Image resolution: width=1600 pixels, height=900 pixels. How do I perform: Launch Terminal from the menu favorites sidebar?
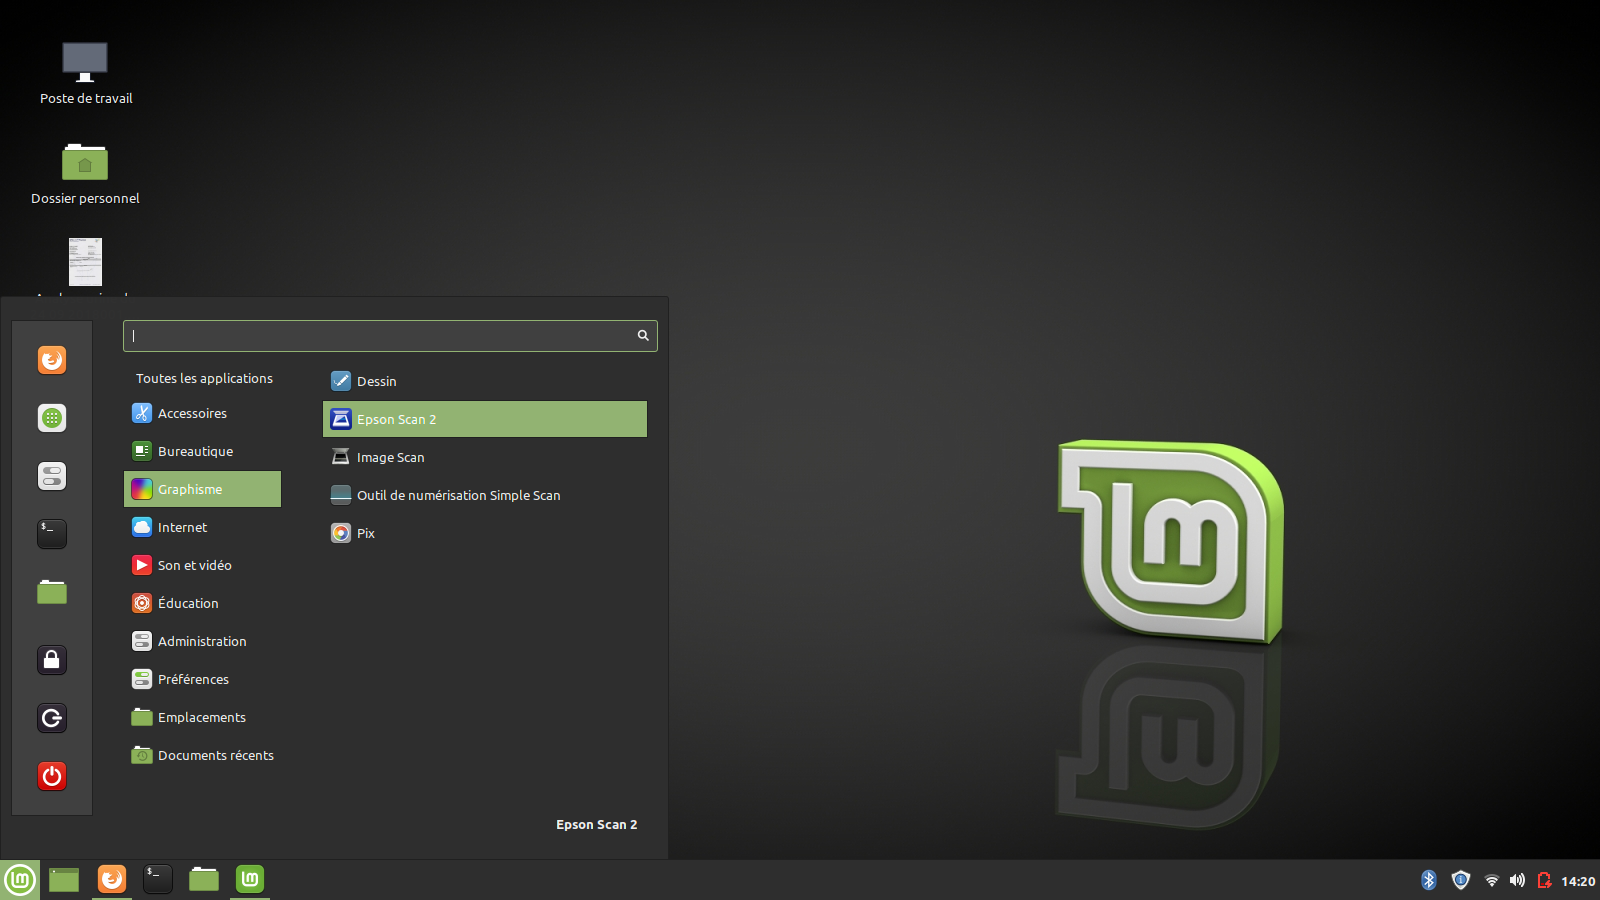pyautogui.click(x=52, y=534)
